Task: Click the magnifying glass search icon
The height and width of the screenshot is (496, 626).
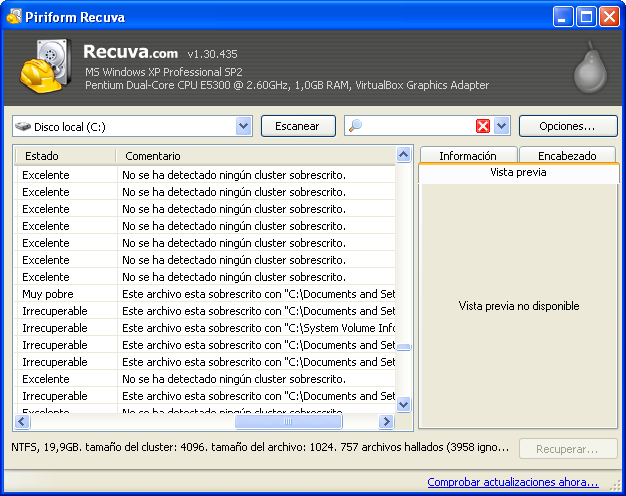Action: point(356,126)
